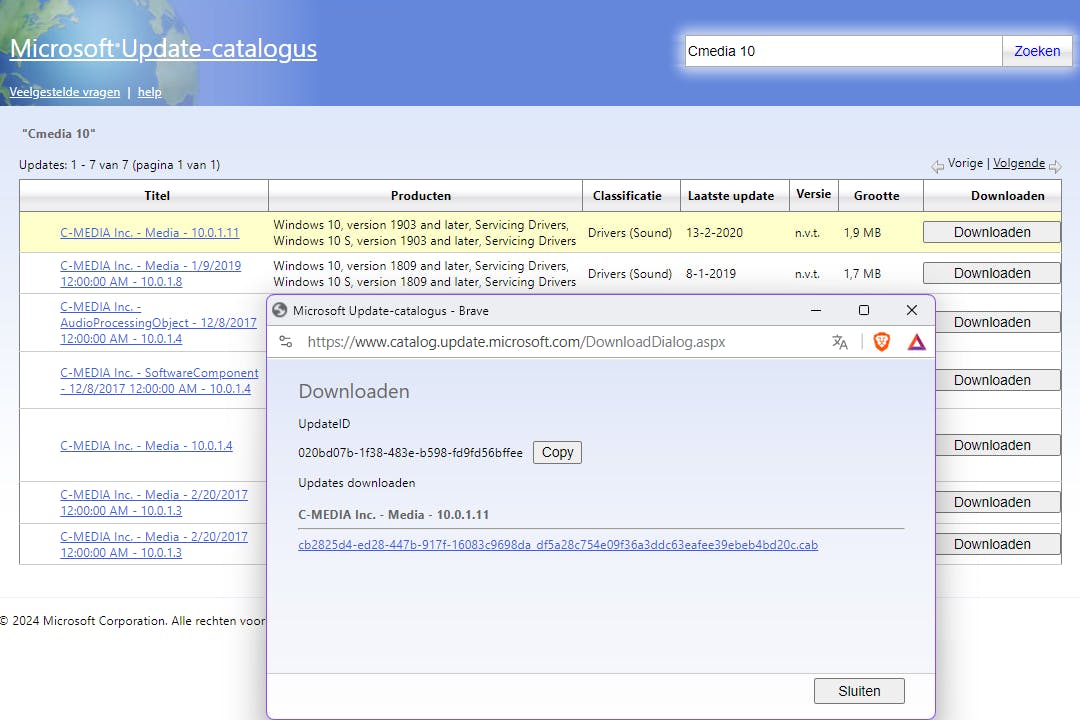Open Microsoft Update-catalogus home link
Image resolution: width=1080 pixels, height=720 pixels.
click(163, 48)
